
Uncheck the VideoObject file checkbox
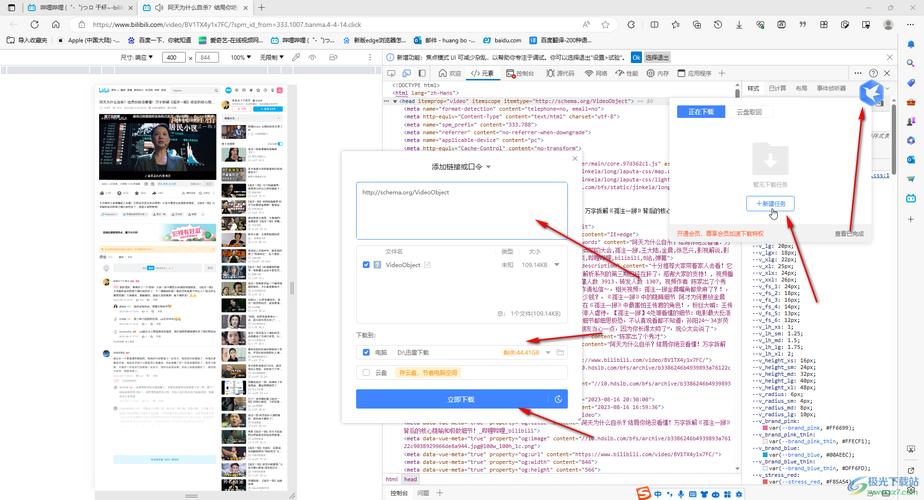click(x=367, y=265)
